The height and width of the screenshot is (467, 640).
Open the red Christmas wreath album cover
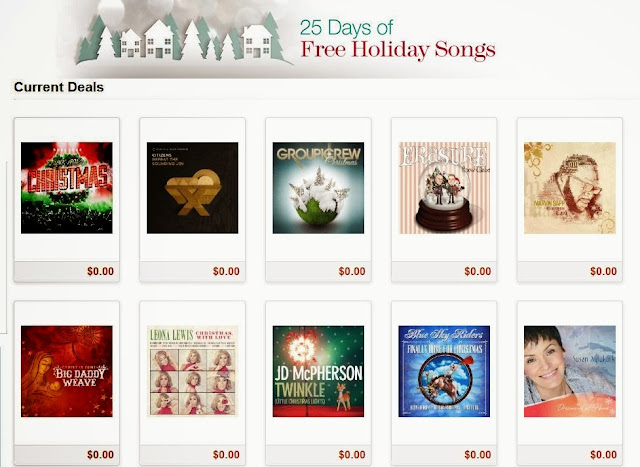click(x=67, y=188)
